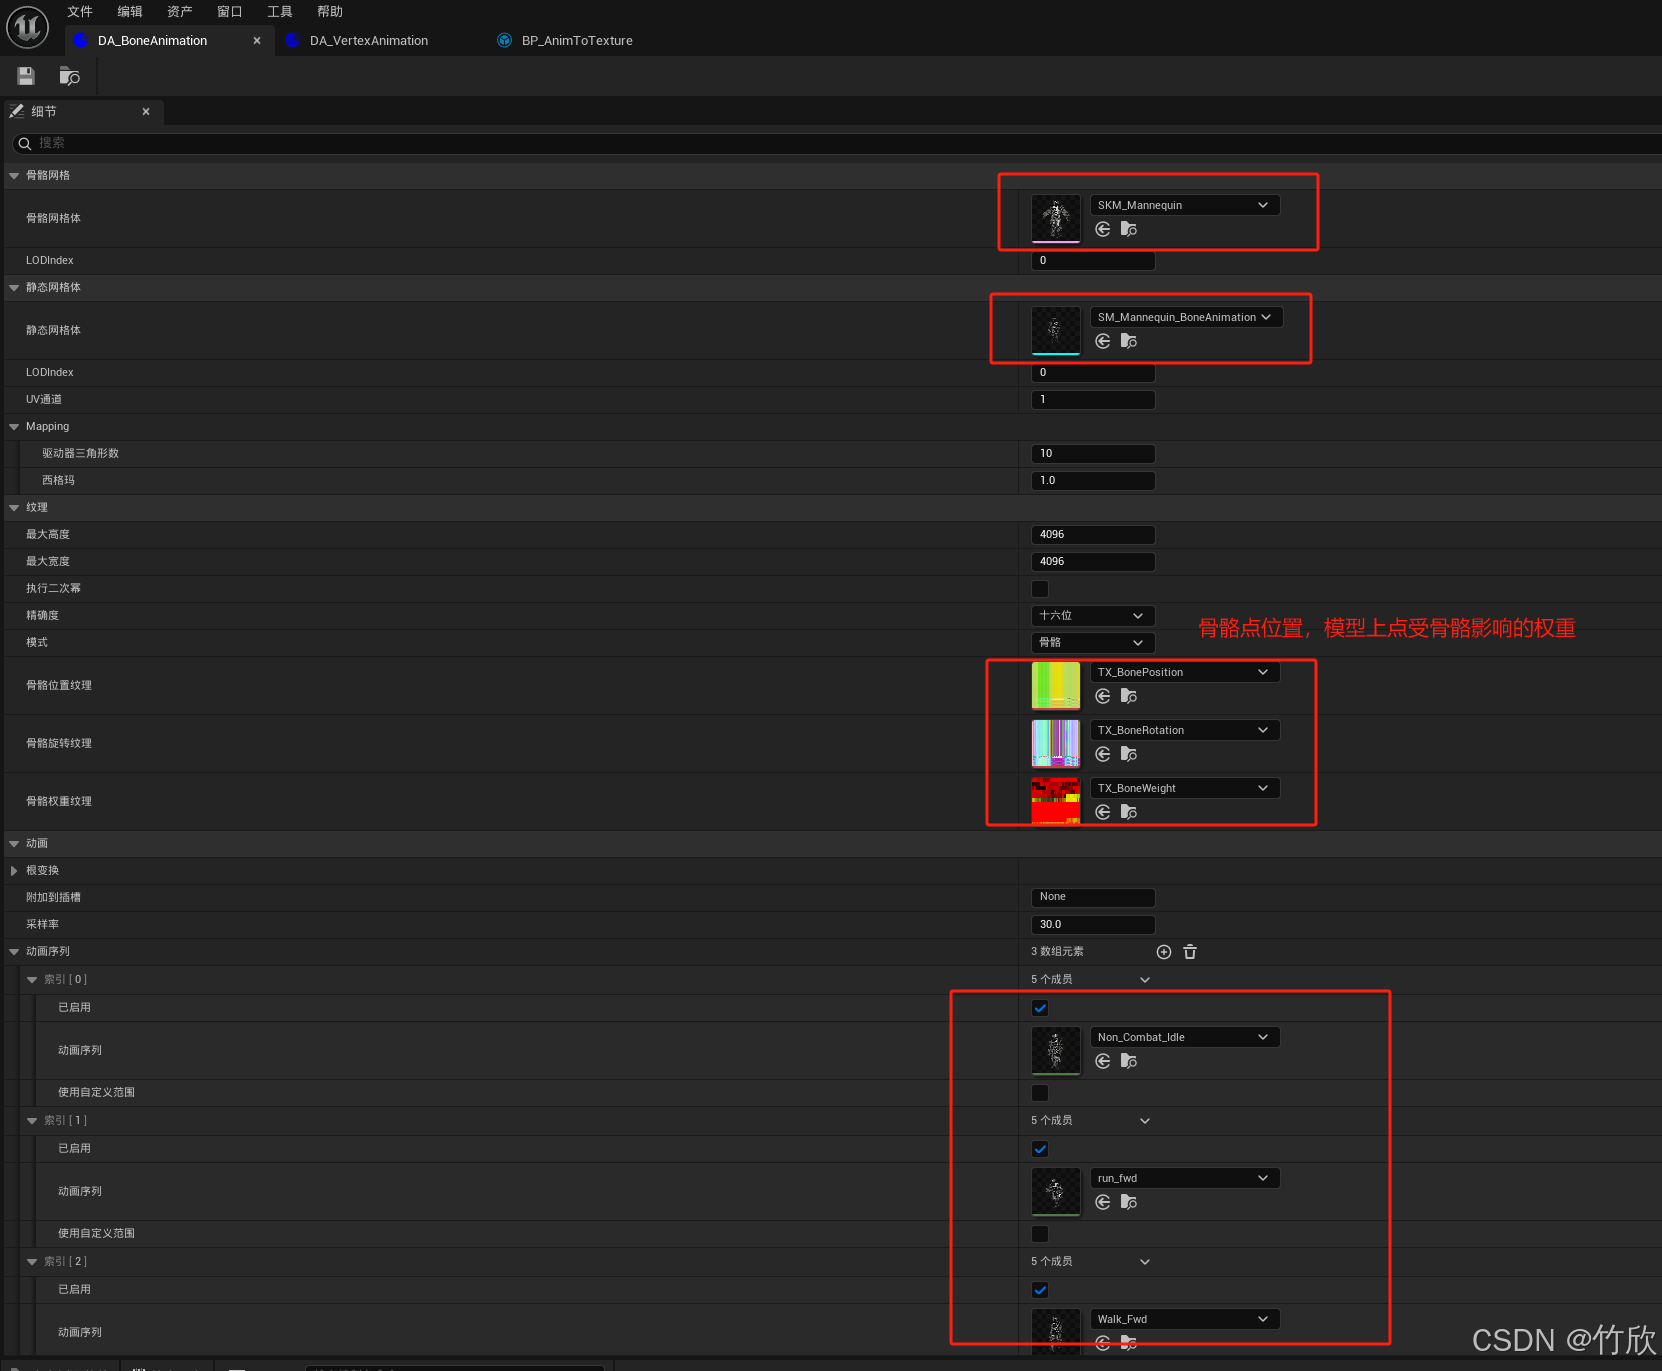Browse to TX_BoneWeight texture asset
Viewport: 1662px width, 1371px height.
point(1129,812)
